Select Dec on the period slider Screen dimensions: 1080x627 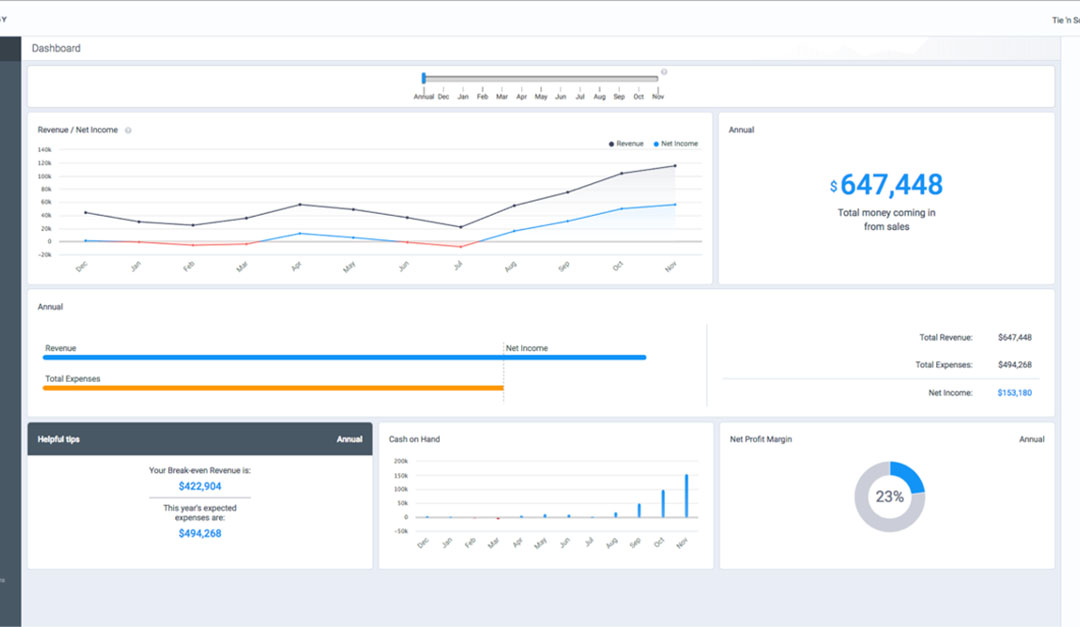coord(444,97)
